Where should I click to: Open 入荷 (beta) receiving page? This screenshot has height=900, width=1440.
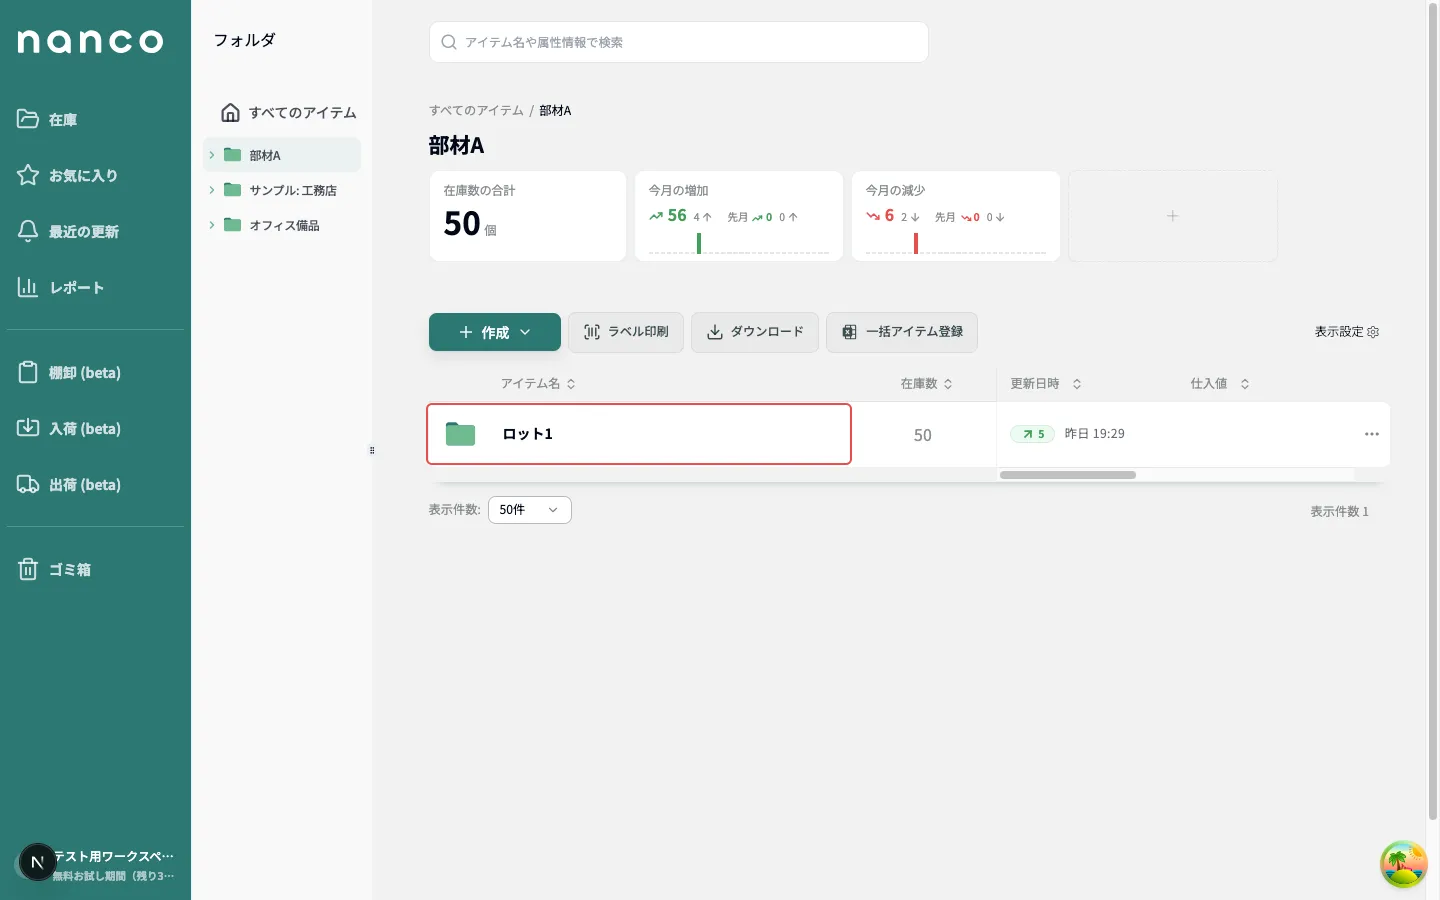coord(95,429)
